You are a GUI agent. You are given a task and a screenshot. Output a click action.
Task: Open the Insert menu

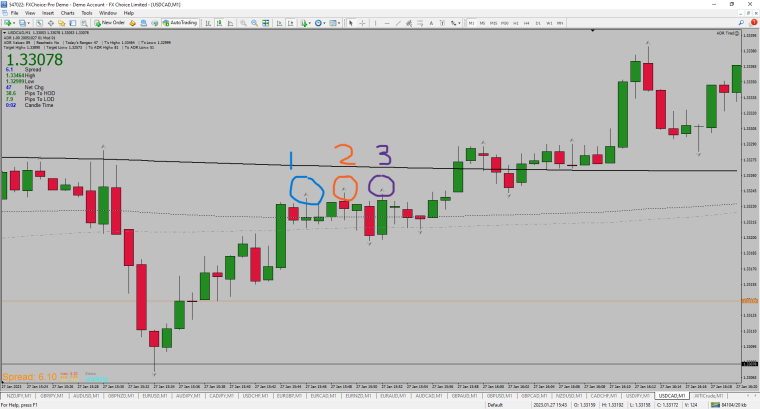(48, 13)
